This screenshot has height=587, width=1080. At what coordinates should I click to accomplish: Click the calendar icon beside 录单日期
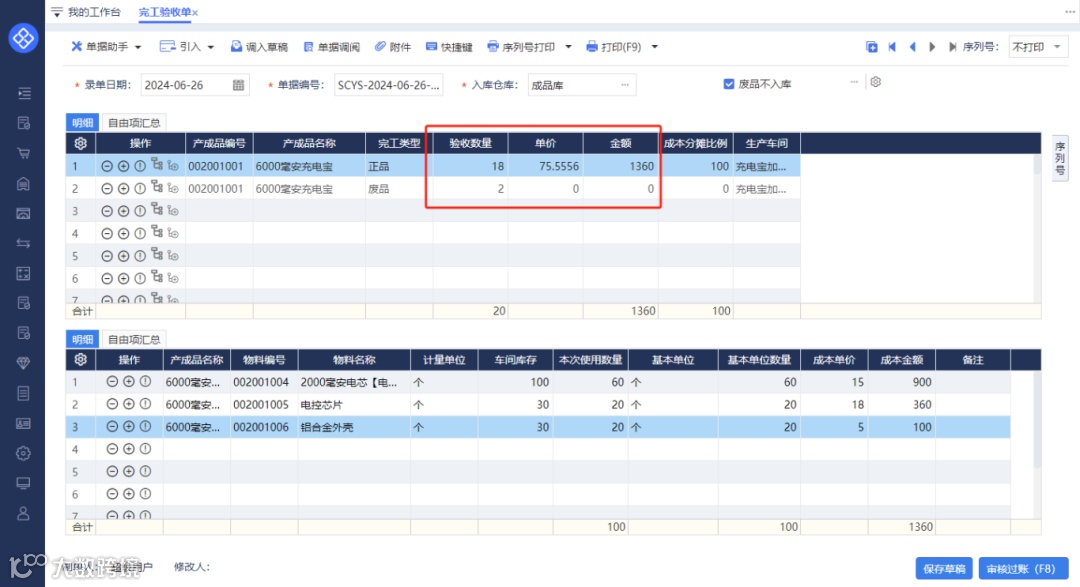tap(238, 85)
